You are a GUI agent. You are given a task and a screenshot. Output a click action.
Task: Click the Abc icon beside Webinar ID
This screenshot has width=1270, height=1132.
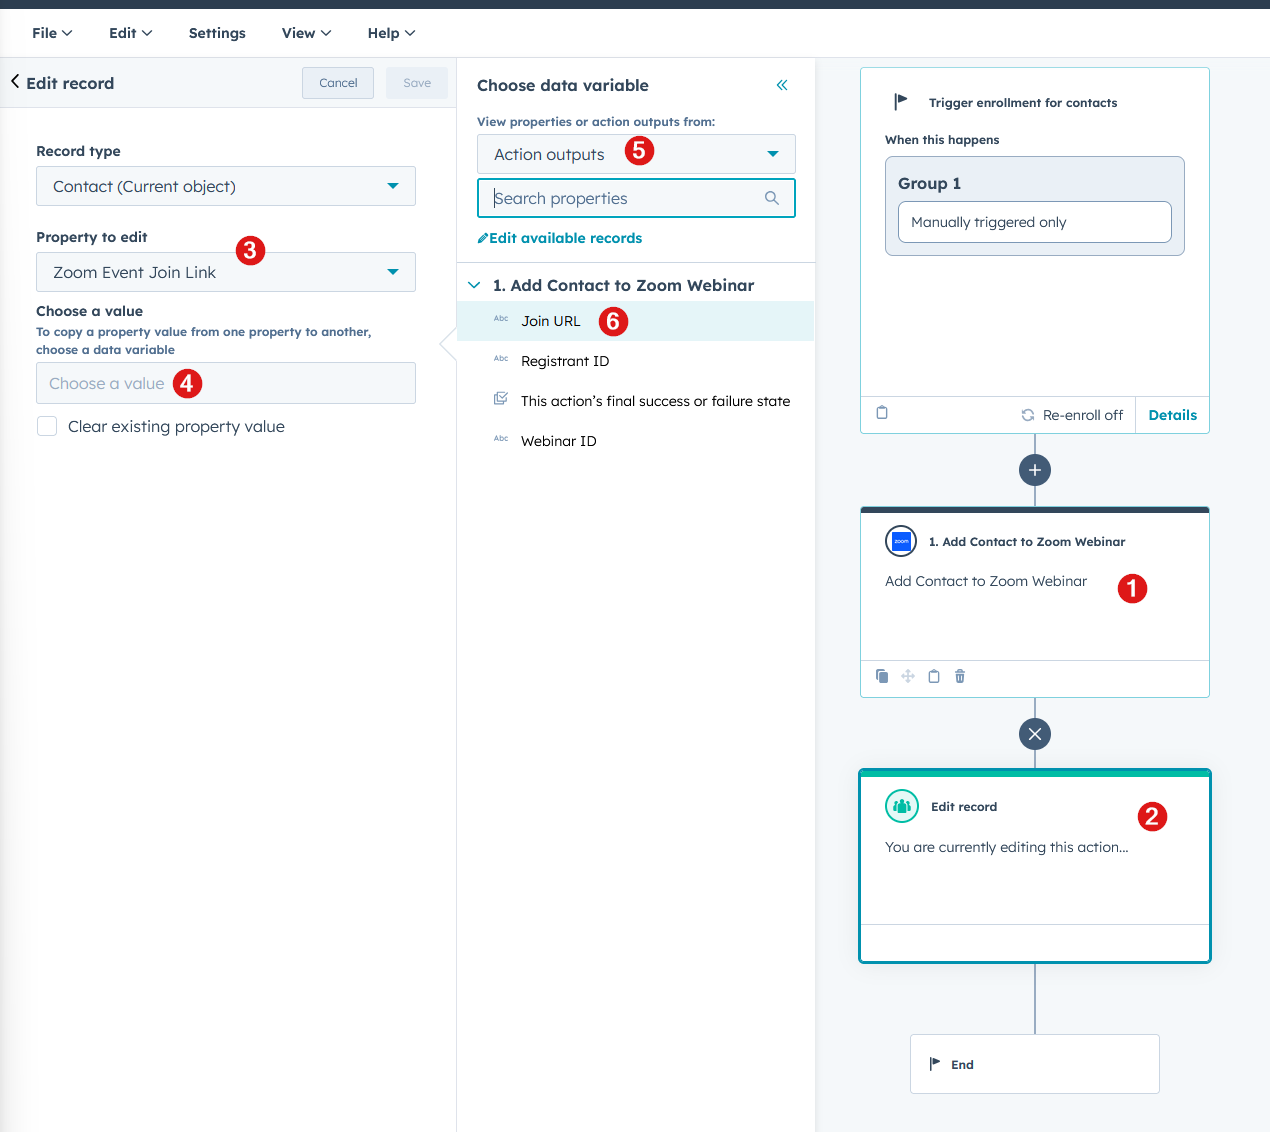click(501, 439)
